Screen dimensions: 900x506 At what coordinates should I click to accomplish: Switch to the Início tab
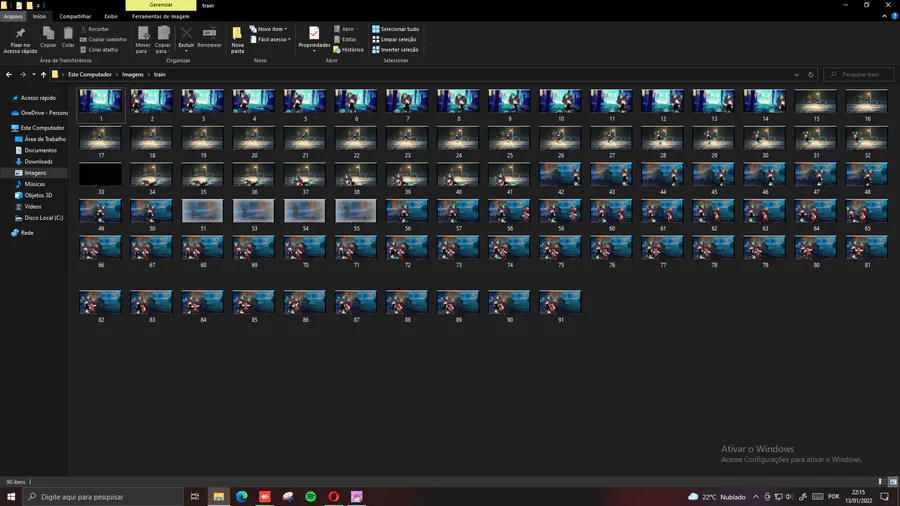(x=39, y=16)
